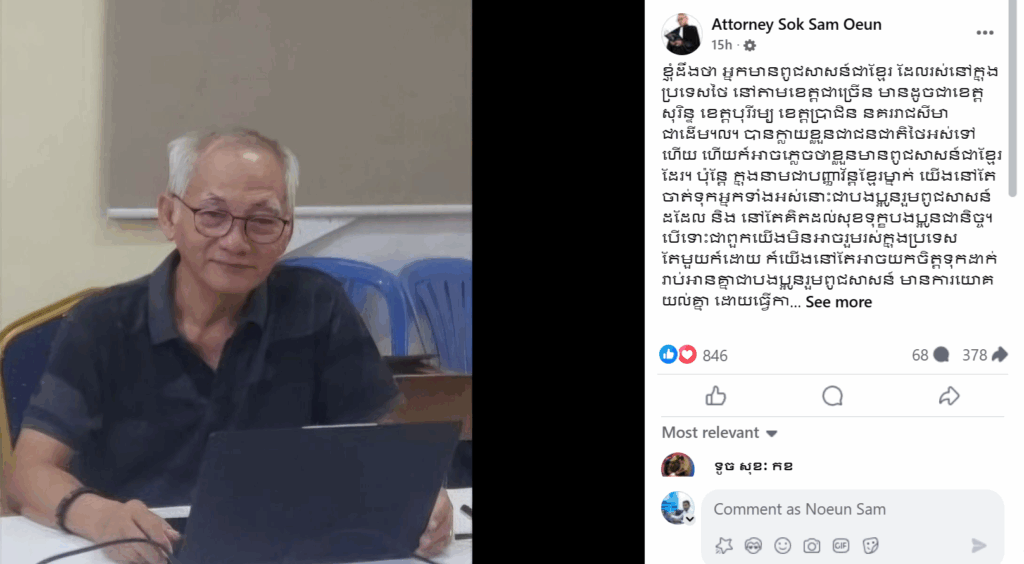Switch commenting identity via avatar dropdown
This screenshot has width=1024, height=564.
pyautogui.click(x=690, y=520)
